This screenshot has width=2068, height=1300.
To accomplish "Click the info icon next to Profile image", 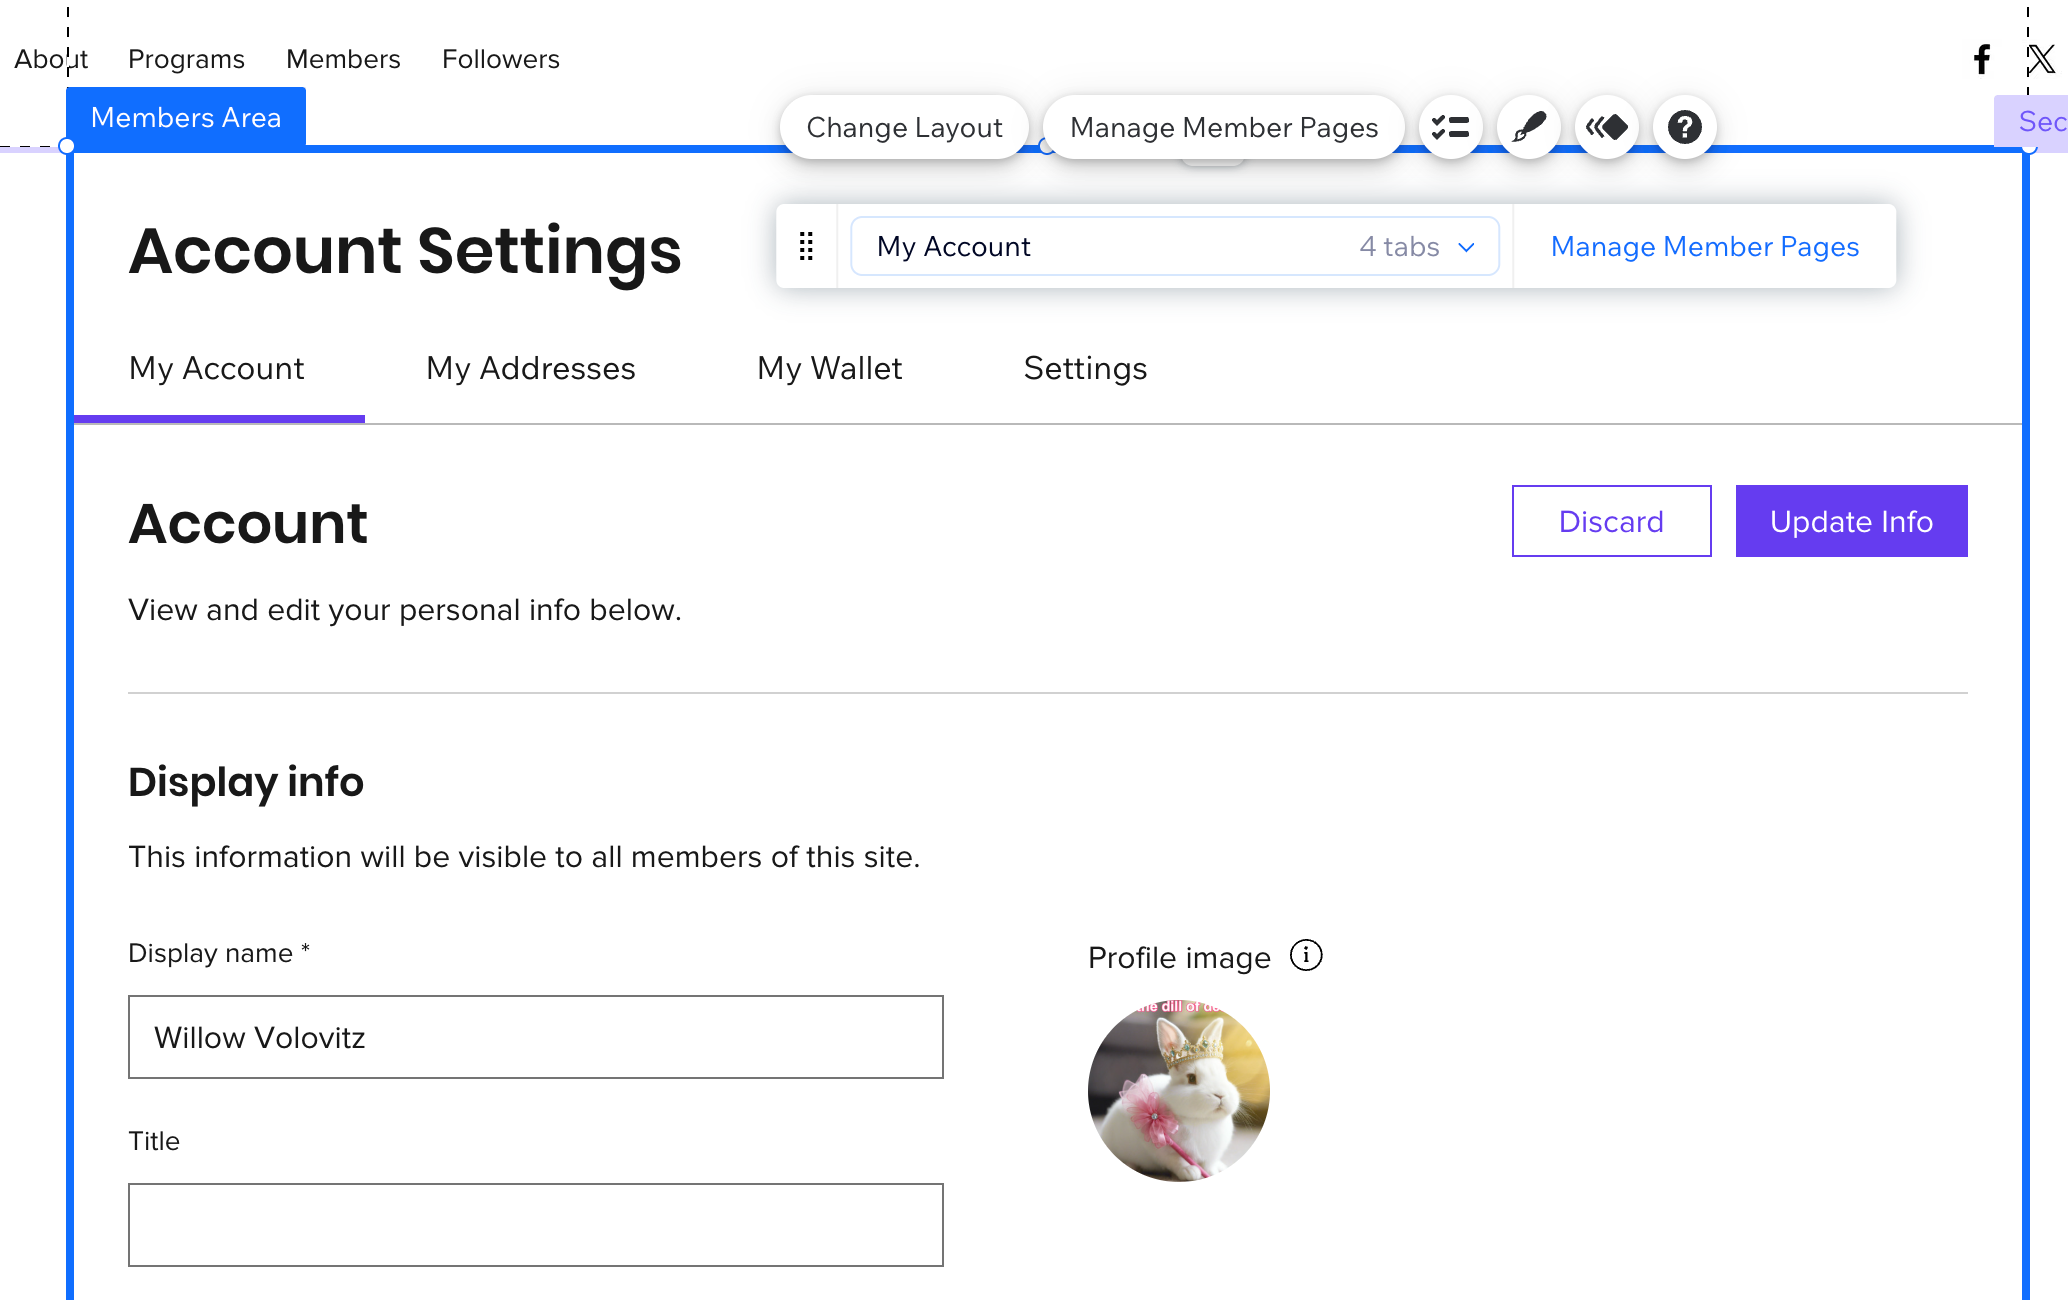I will coord(1306,956).
